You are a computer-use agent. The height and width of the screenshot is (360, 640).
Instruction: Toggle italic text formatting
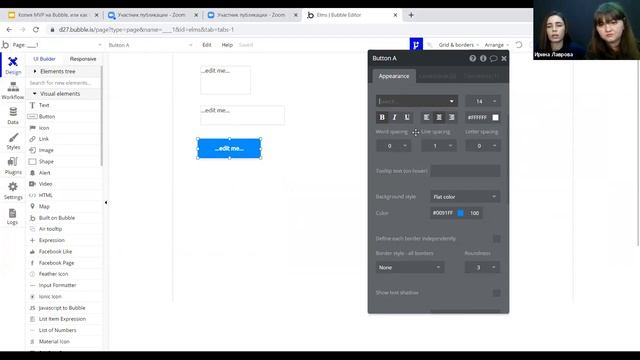[x=394, y=118]
